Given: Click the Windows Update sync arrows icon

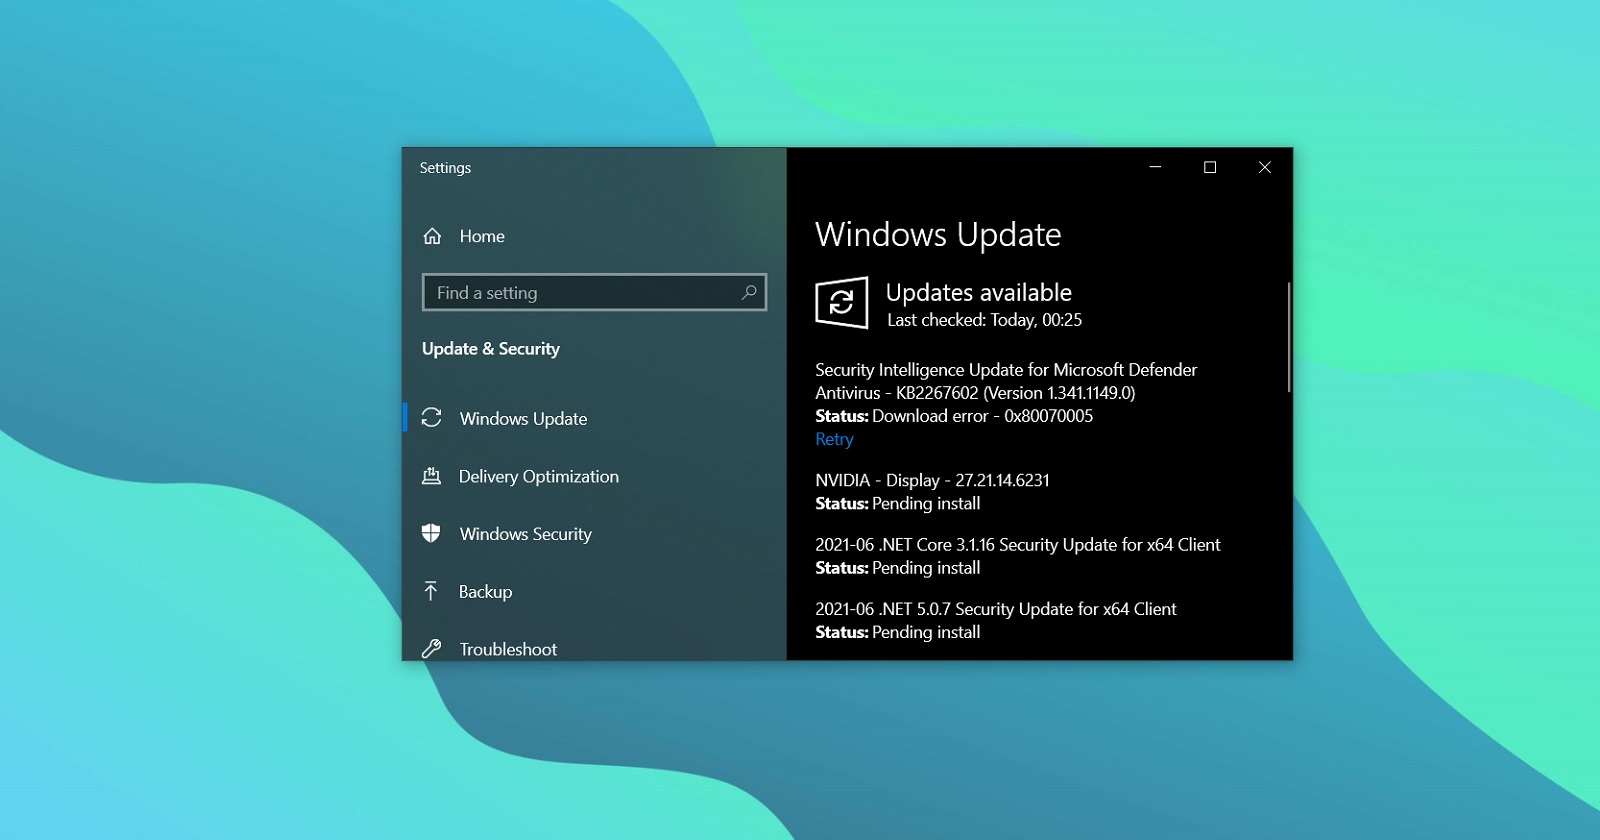Looking at the screenshot, I should (431, 417).
